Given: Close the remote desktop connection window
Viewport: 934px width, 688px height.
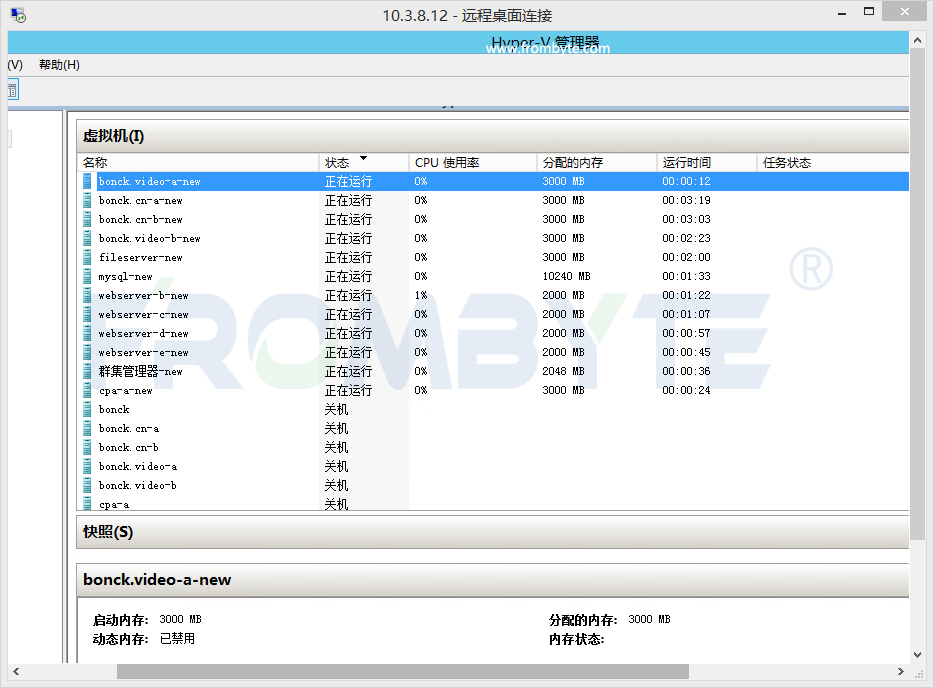Looking at the screenshot, I should point(904,11).
